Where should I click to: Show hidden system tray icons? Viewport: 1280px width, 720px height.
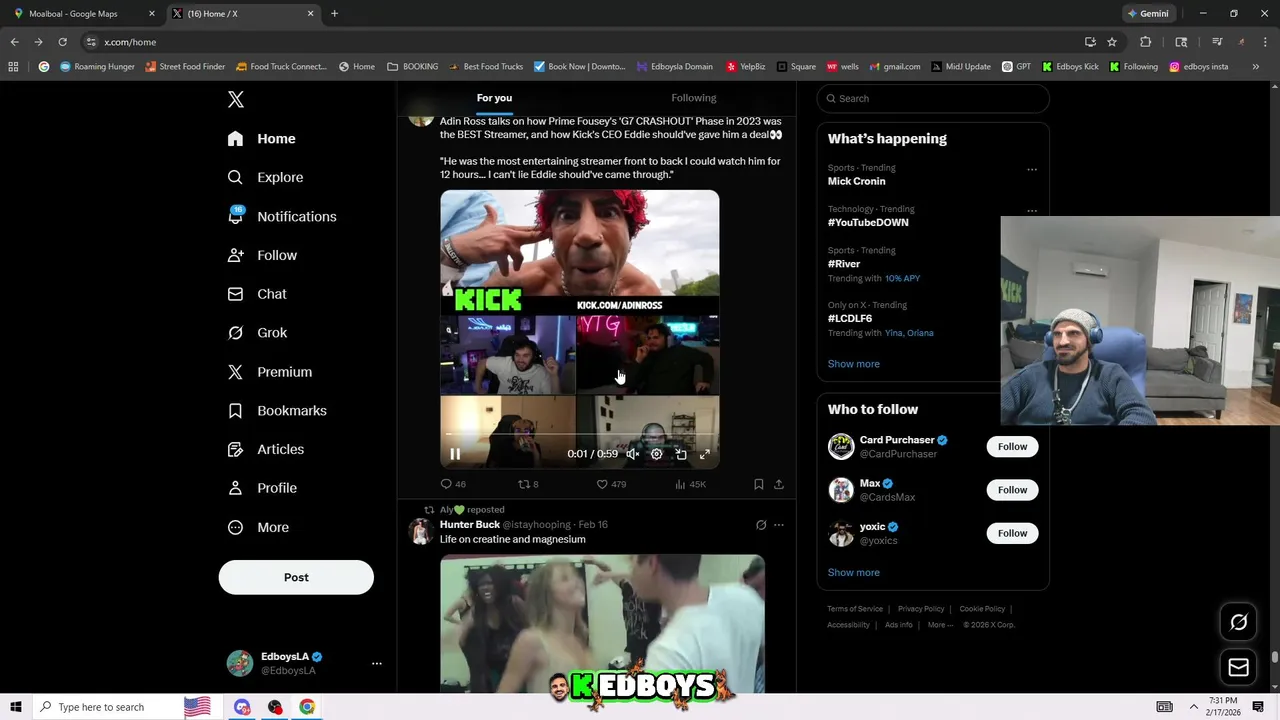click(x=1193, y=707)
